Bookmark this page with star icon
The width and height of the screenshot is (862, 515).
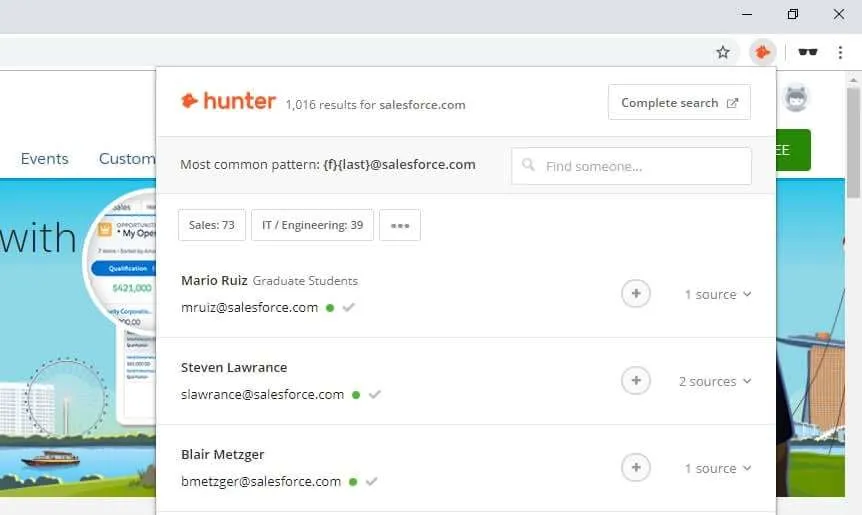(x=722, y=52)
